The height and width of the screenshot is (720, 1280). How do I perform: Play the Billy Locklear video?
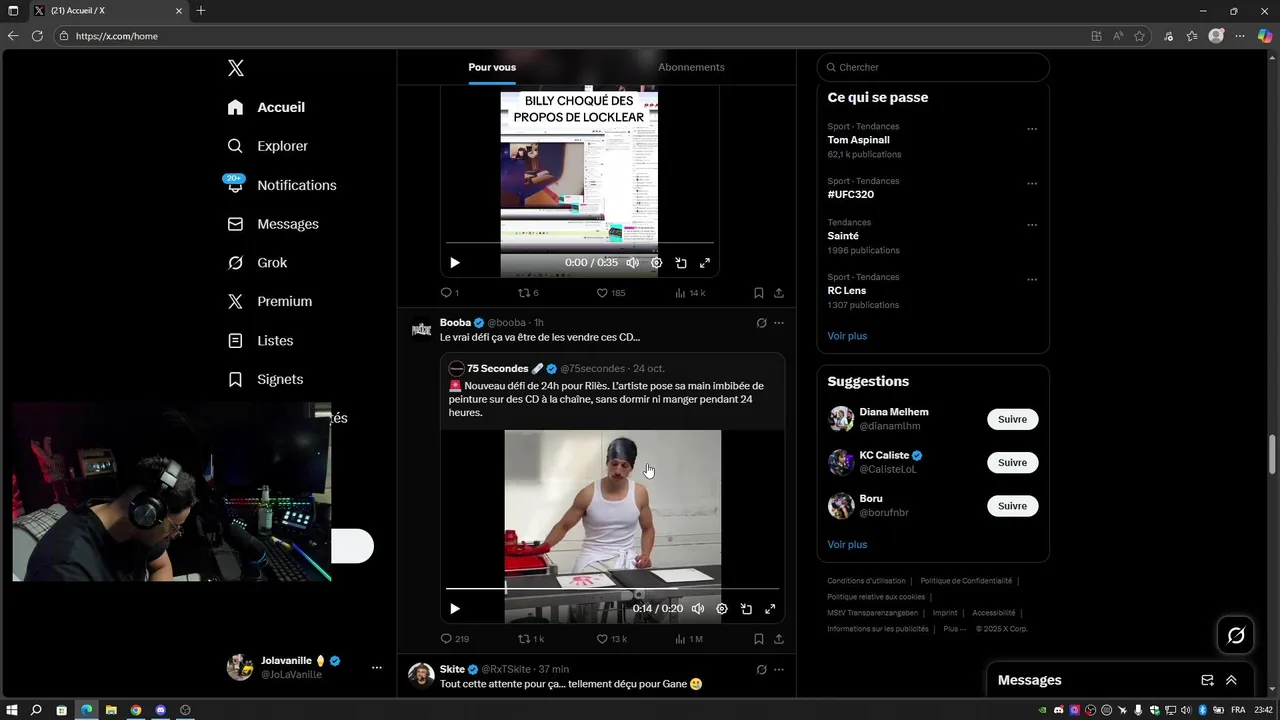[454, 263]
